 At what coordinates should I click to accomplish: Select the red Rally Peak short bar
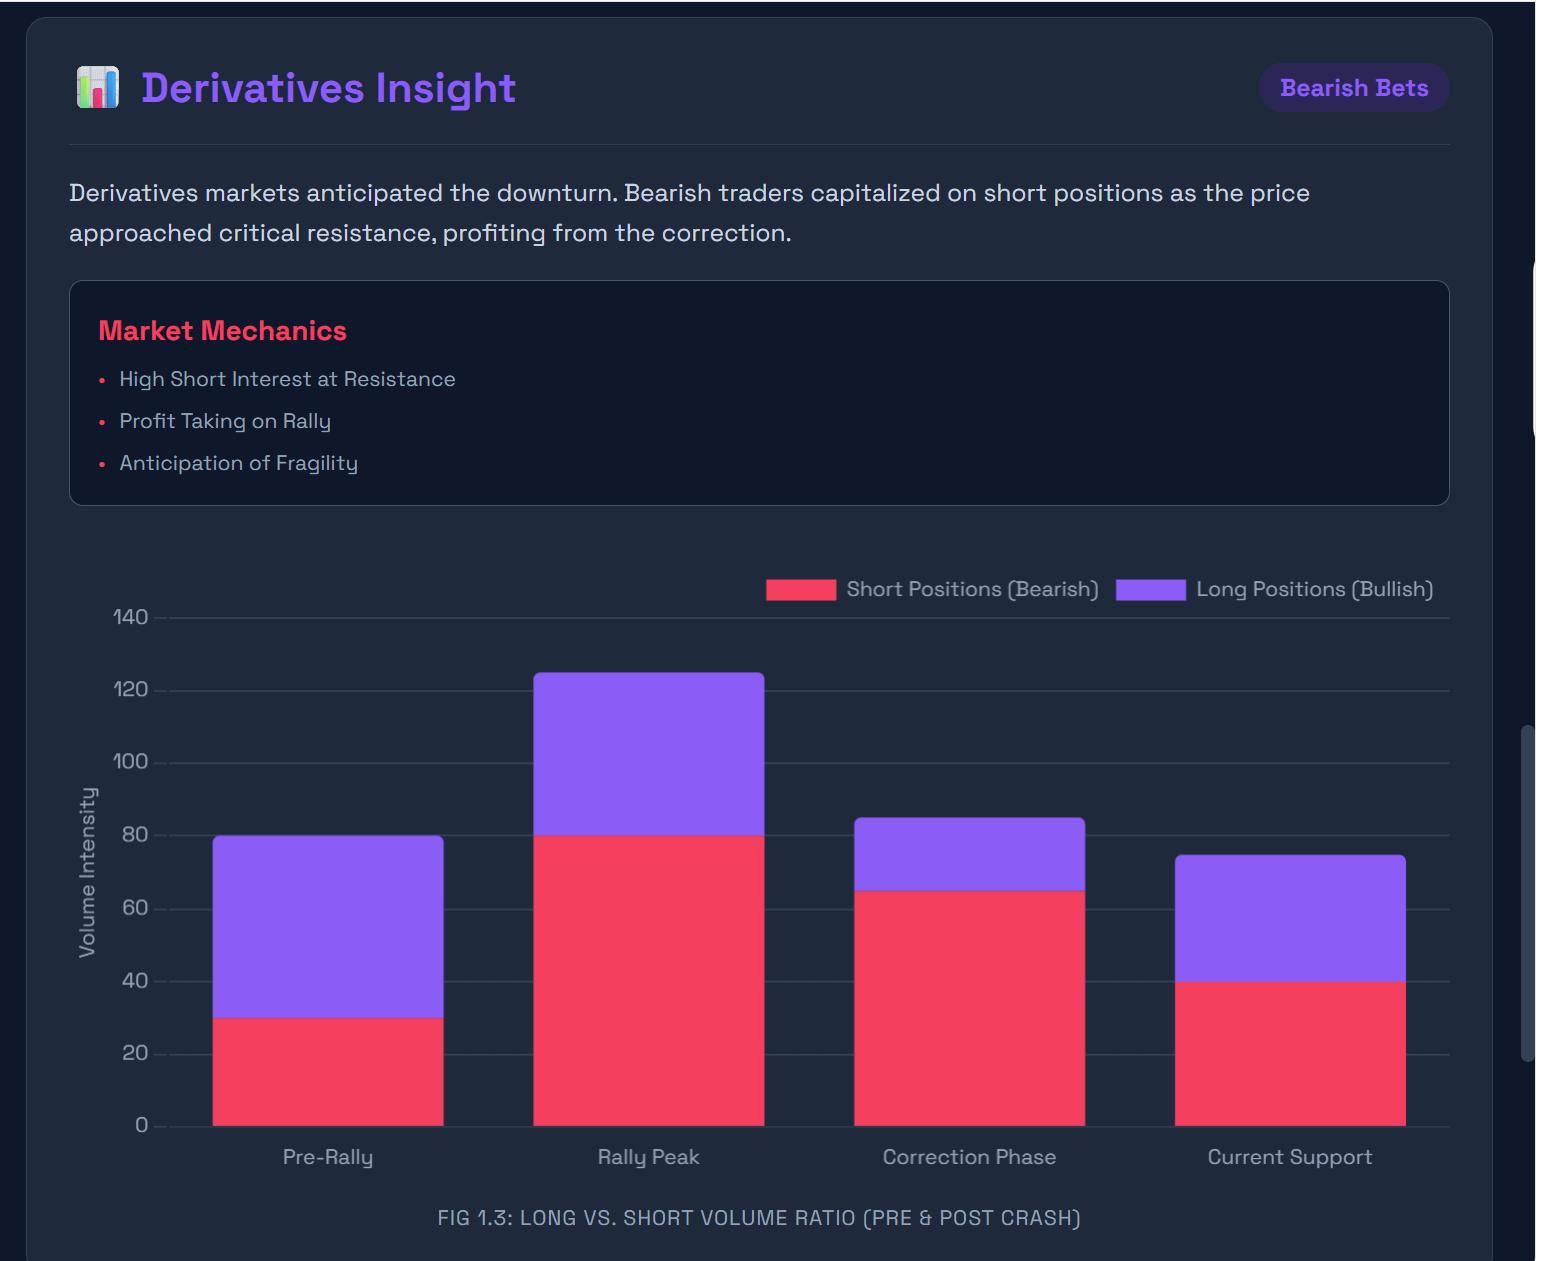tap(649, 981)
